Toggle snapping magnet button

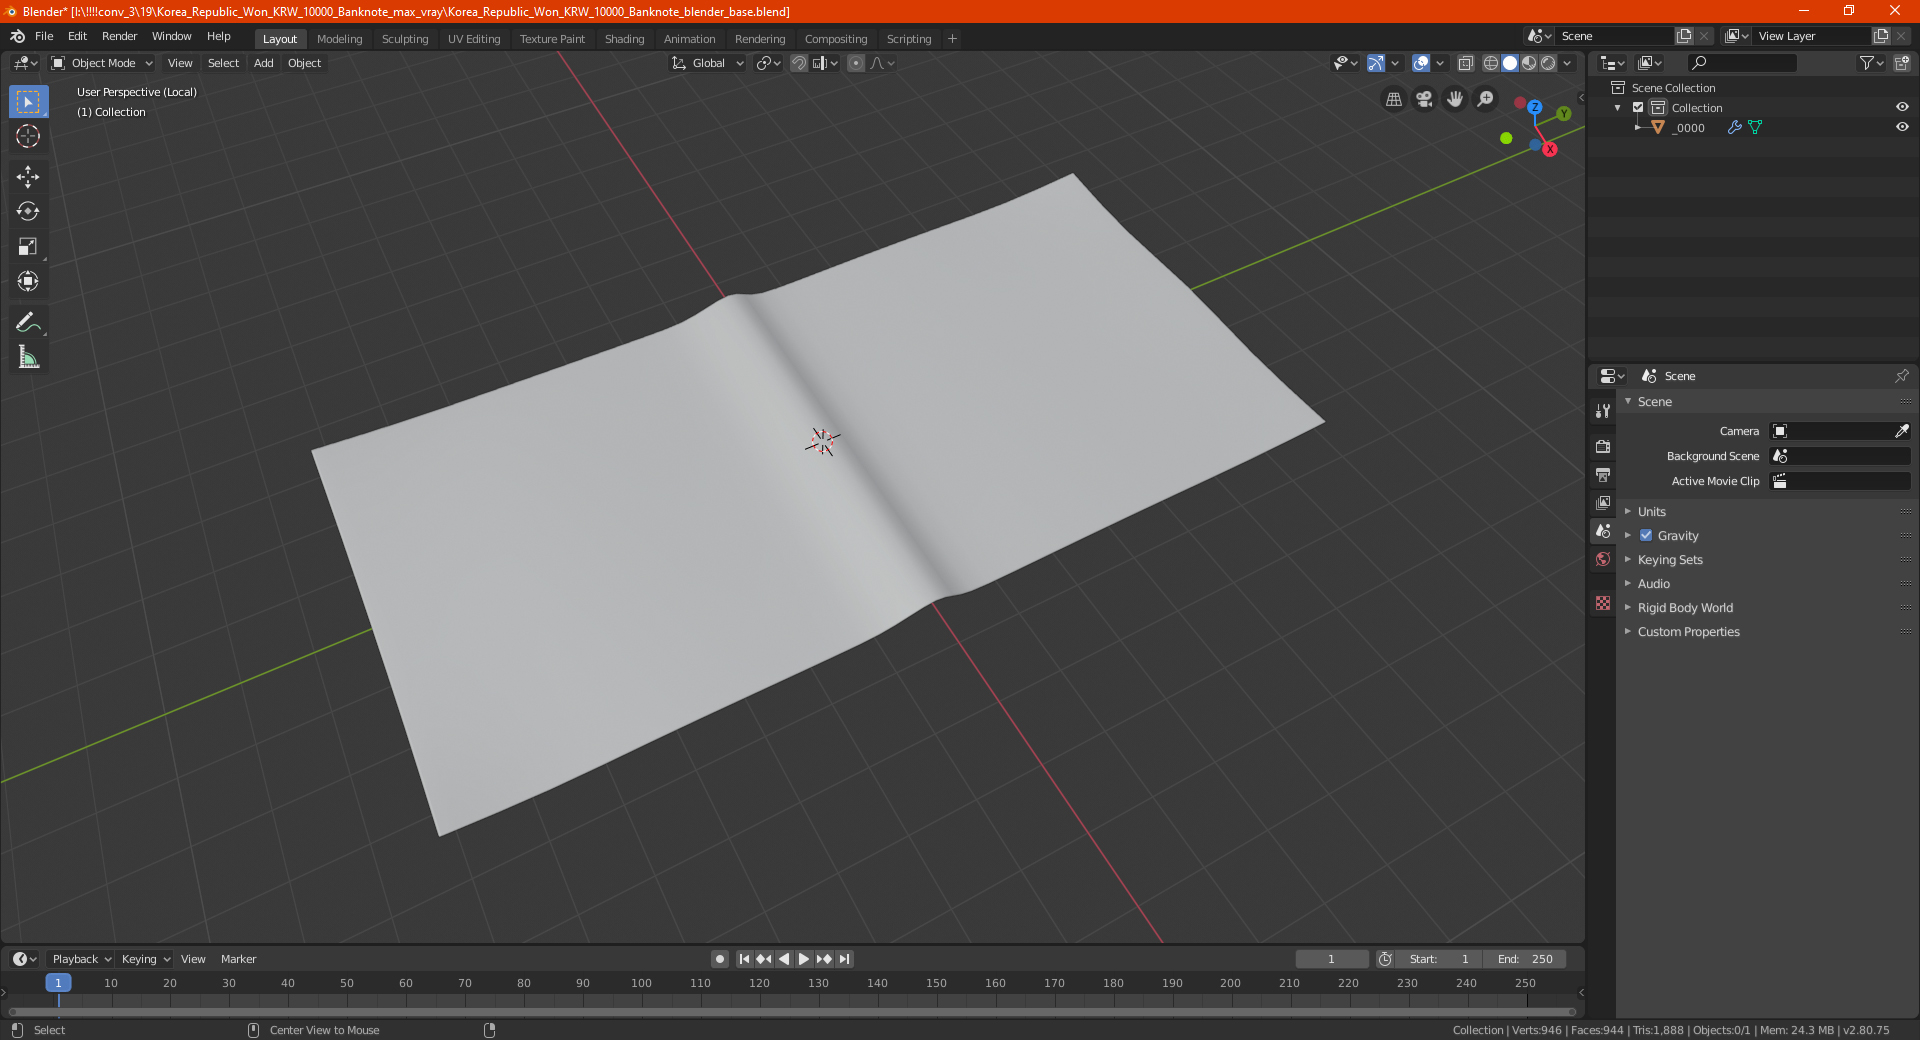tap(798, 63)
